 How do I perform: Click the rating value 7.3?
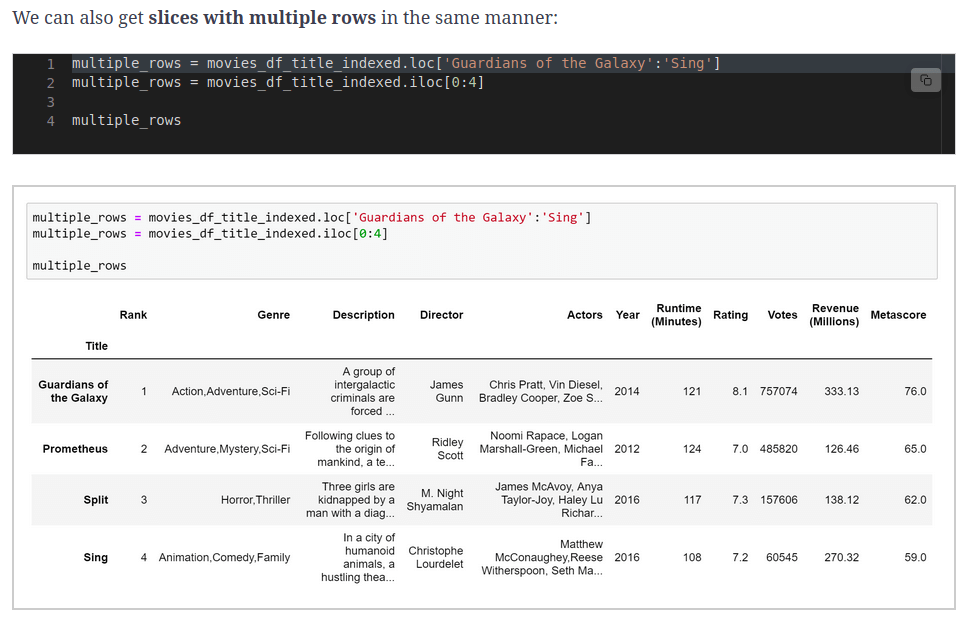740,500
